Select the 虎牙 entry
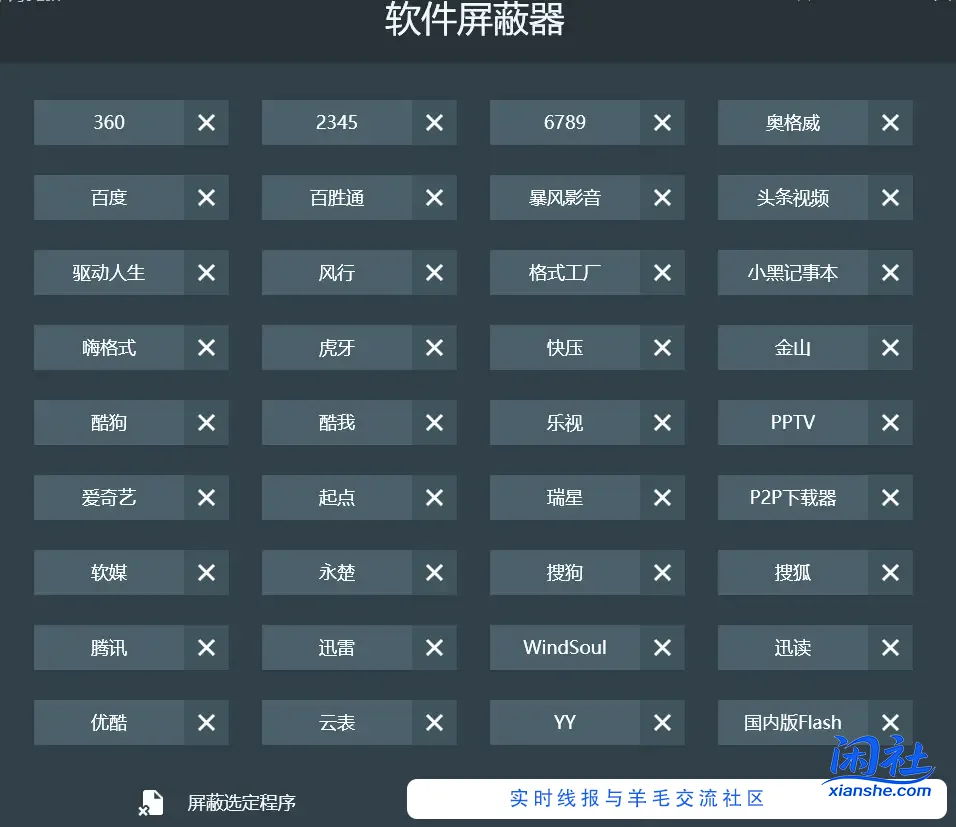 point(336,347)
